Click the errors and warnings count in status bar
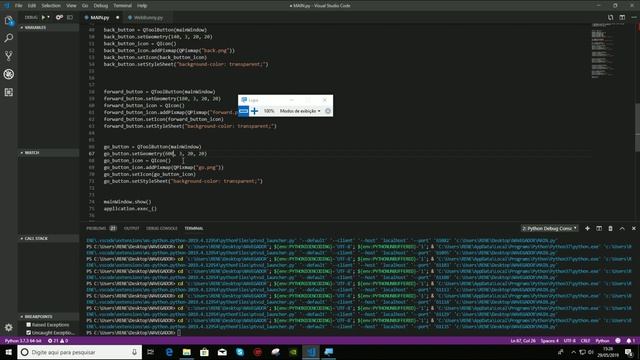 [58, 340]
